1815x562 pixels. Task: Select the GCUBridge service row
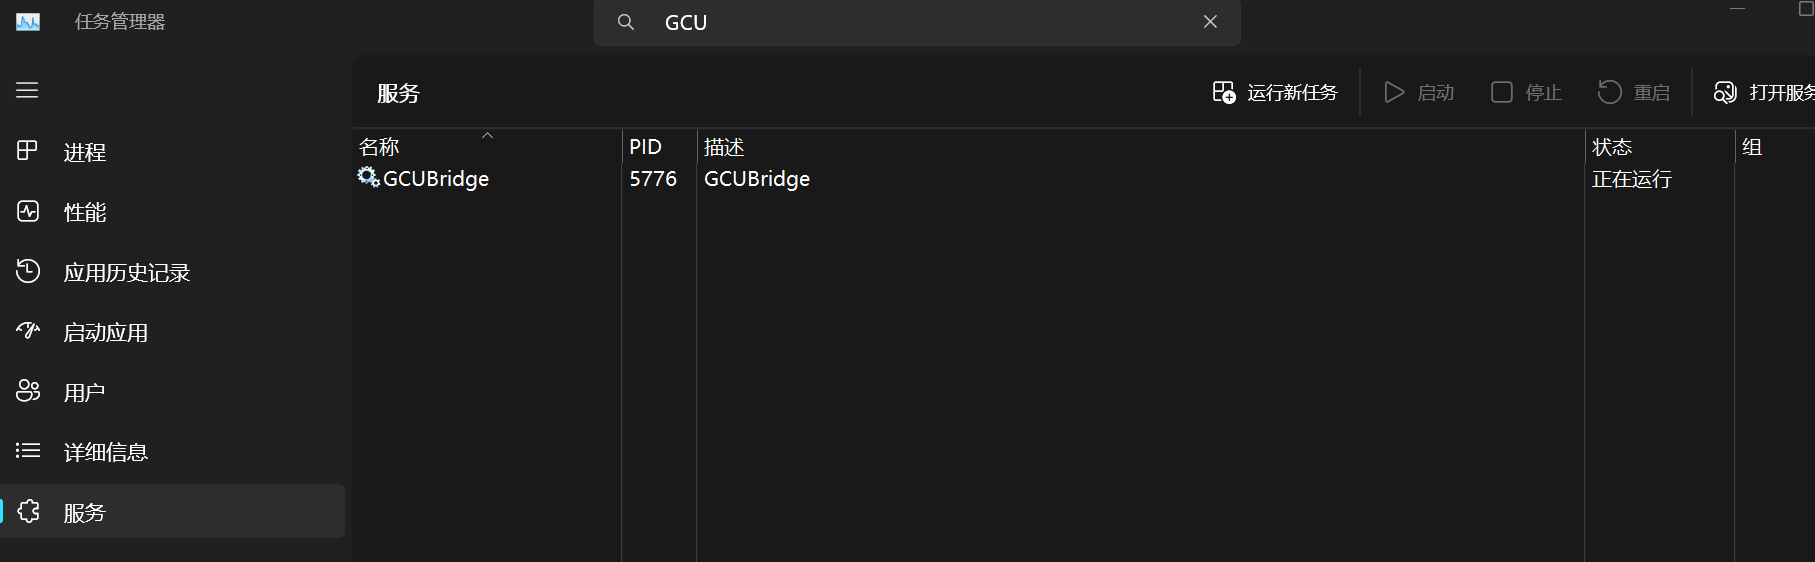tap(1084, 179)
